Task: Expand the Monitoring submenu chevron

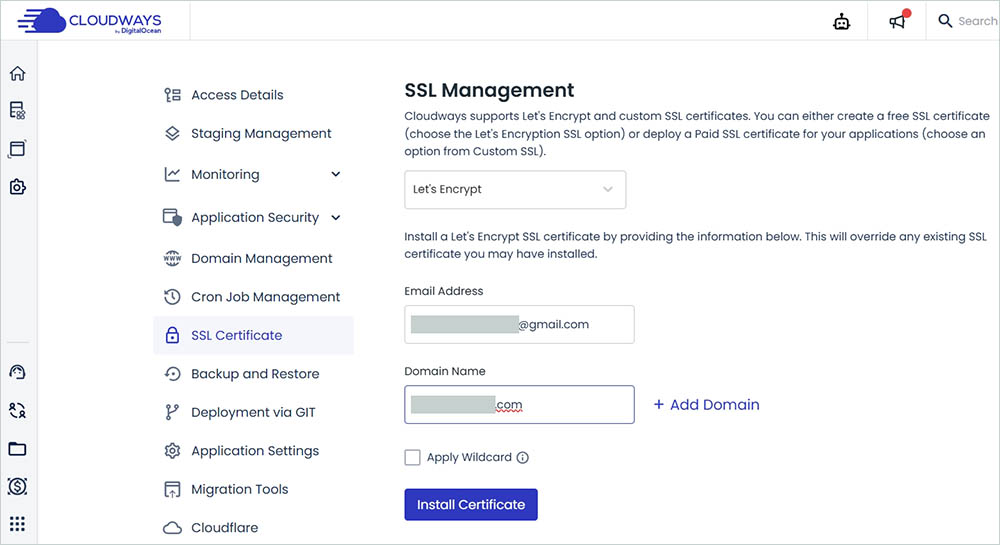Action: [x=336, y=174]
